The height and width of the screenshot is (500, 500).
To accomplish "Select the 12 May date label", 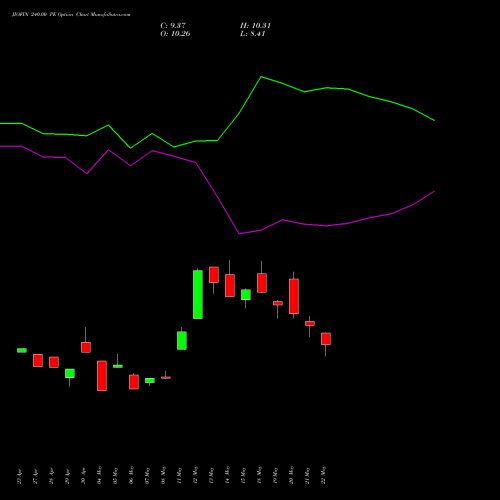I will 195,475.
